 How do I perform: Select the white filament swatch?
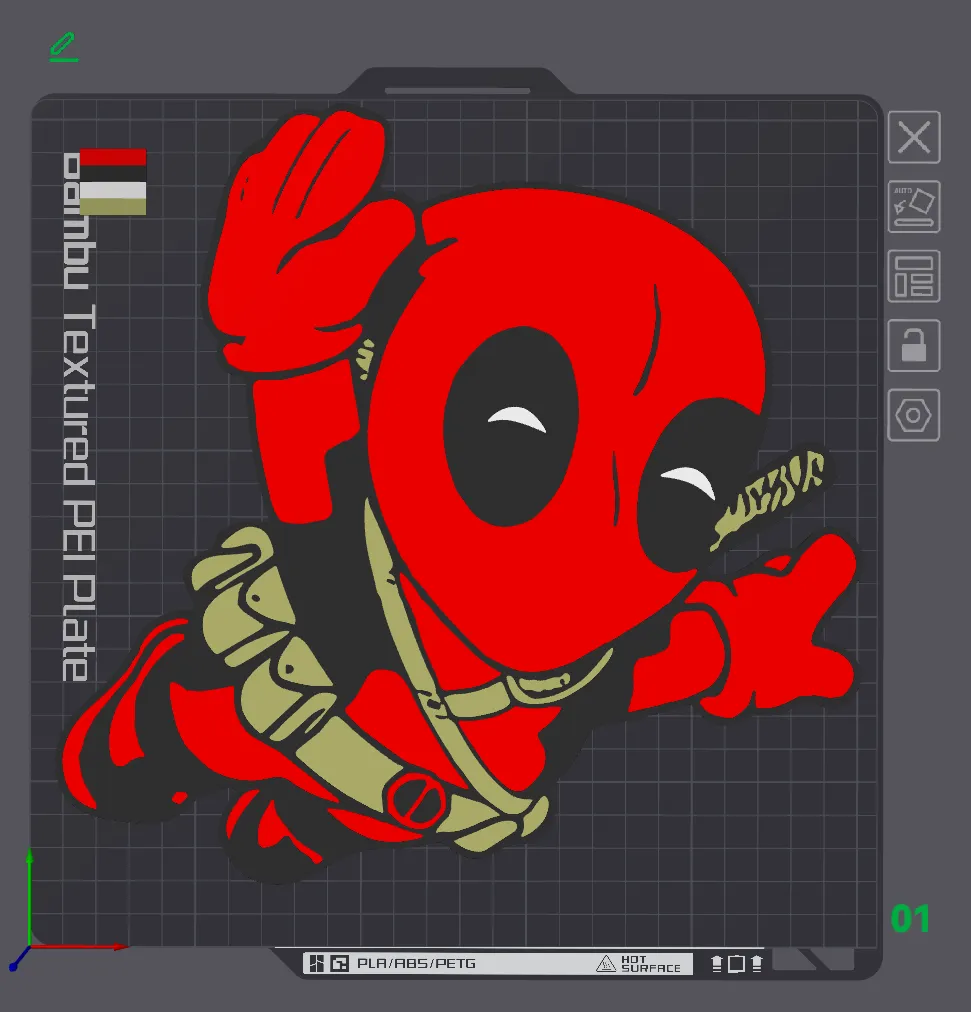(115, 188)
